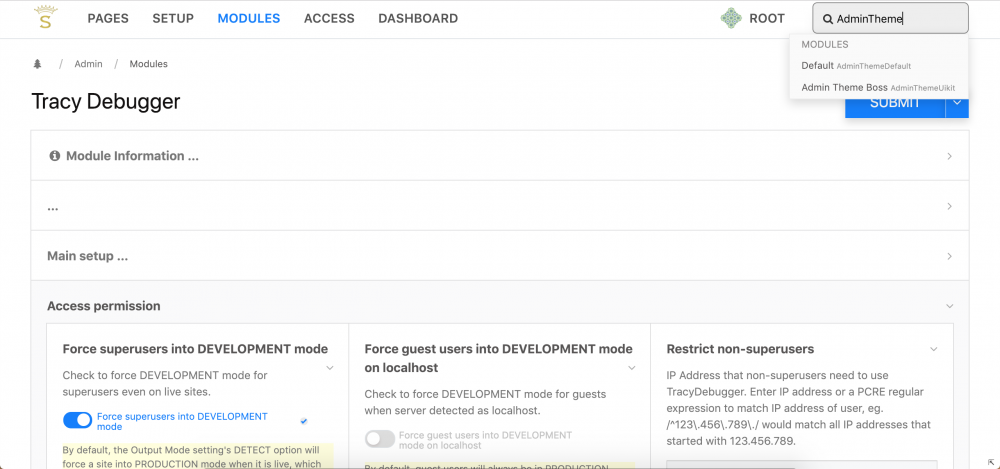Image resolution: width=1000 pixels, height=469 pixels.
Task: Open the Pages menu
Action: point(108,18)
